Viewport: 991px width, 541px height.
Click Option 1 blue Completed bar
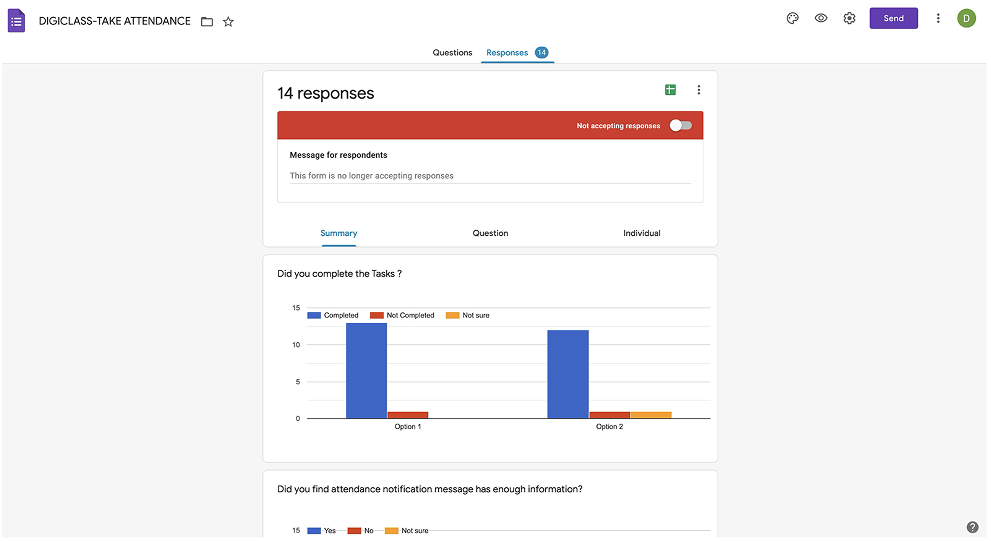[367, 370]
